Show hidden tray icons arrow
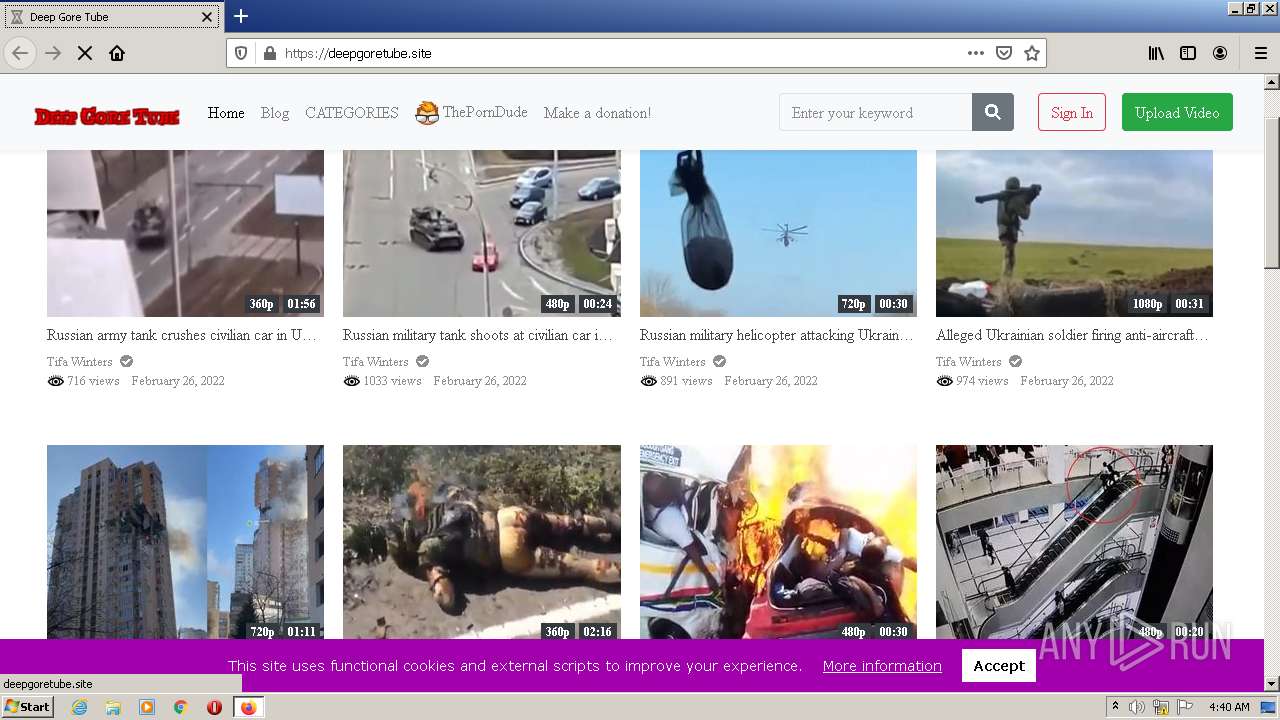This screenshot has width=1280, height=720. pyautogui.click(x=1115, y=706)
